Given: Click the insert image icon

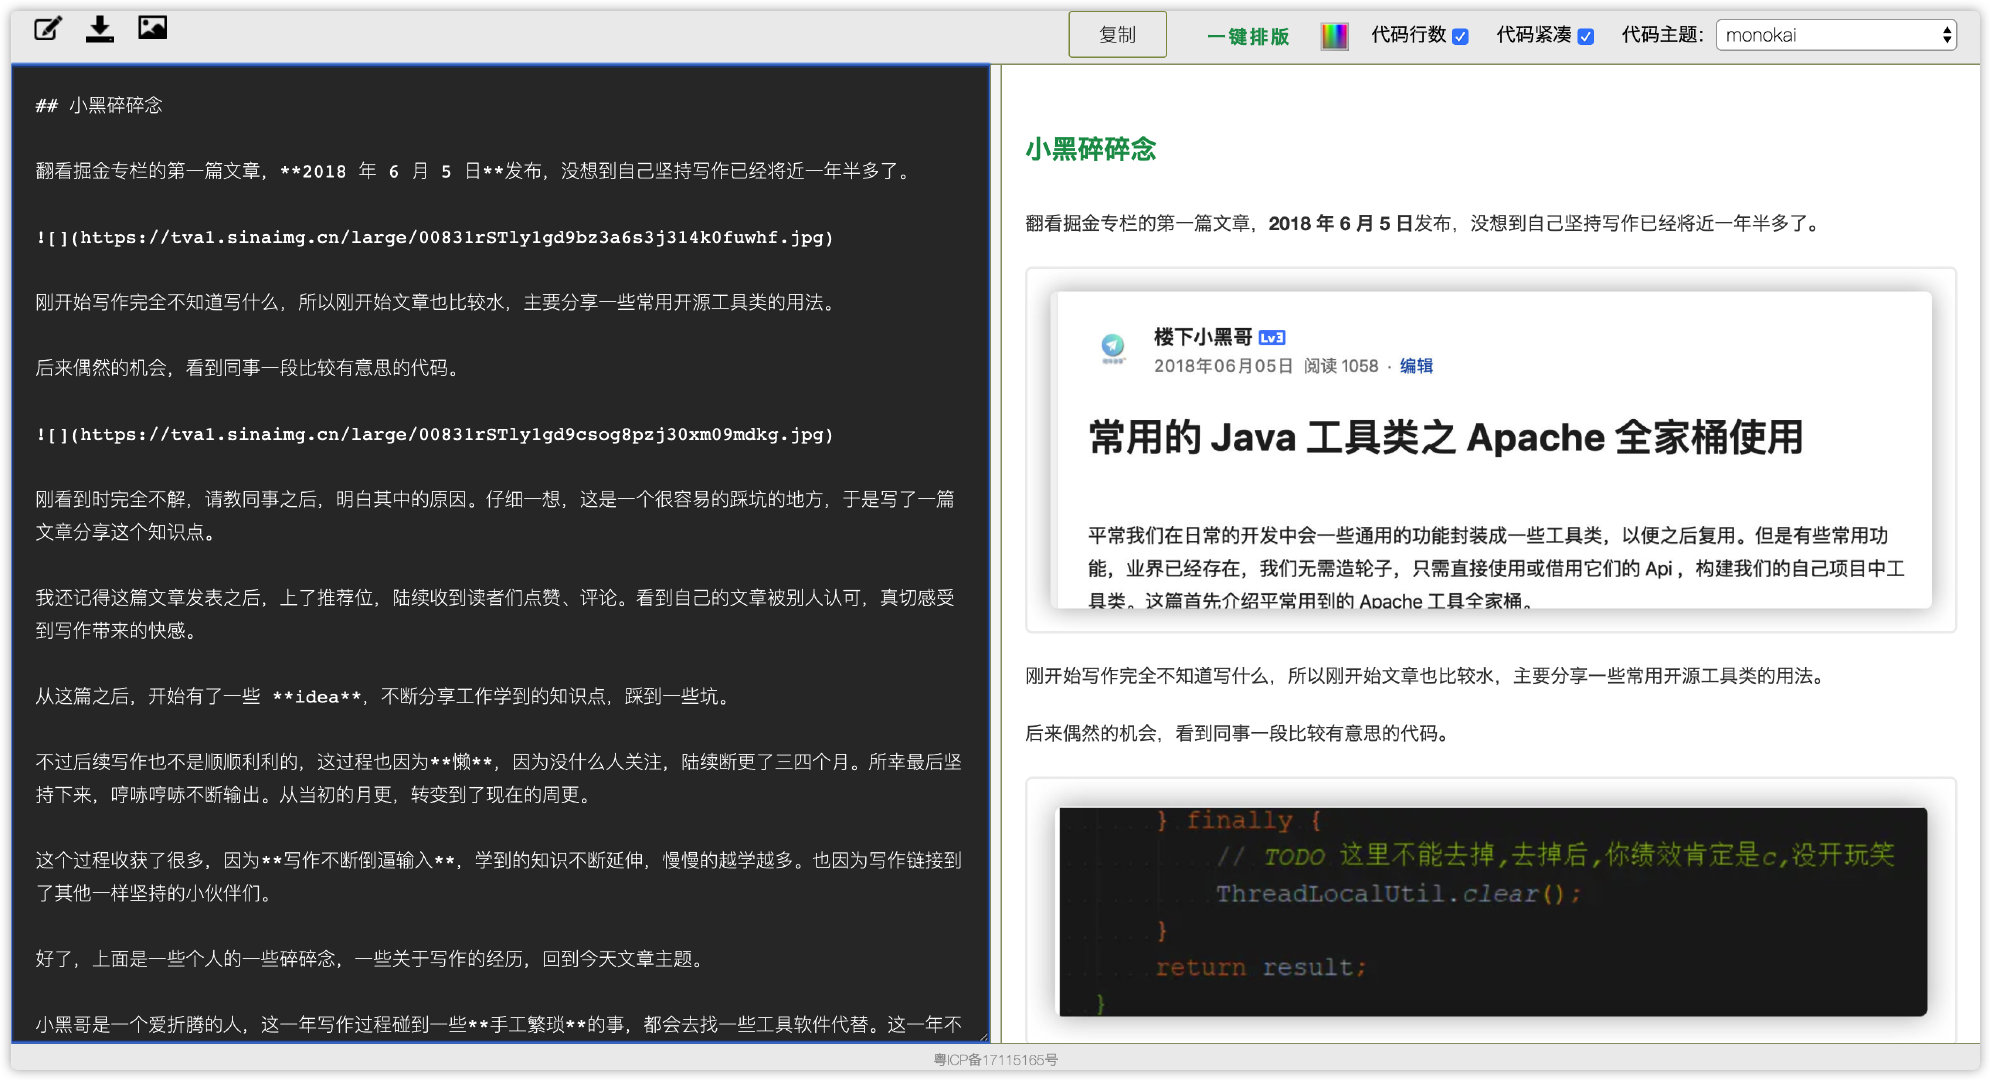Looking at the screenshot, I should pyautogui.click(x=152, y=28).
